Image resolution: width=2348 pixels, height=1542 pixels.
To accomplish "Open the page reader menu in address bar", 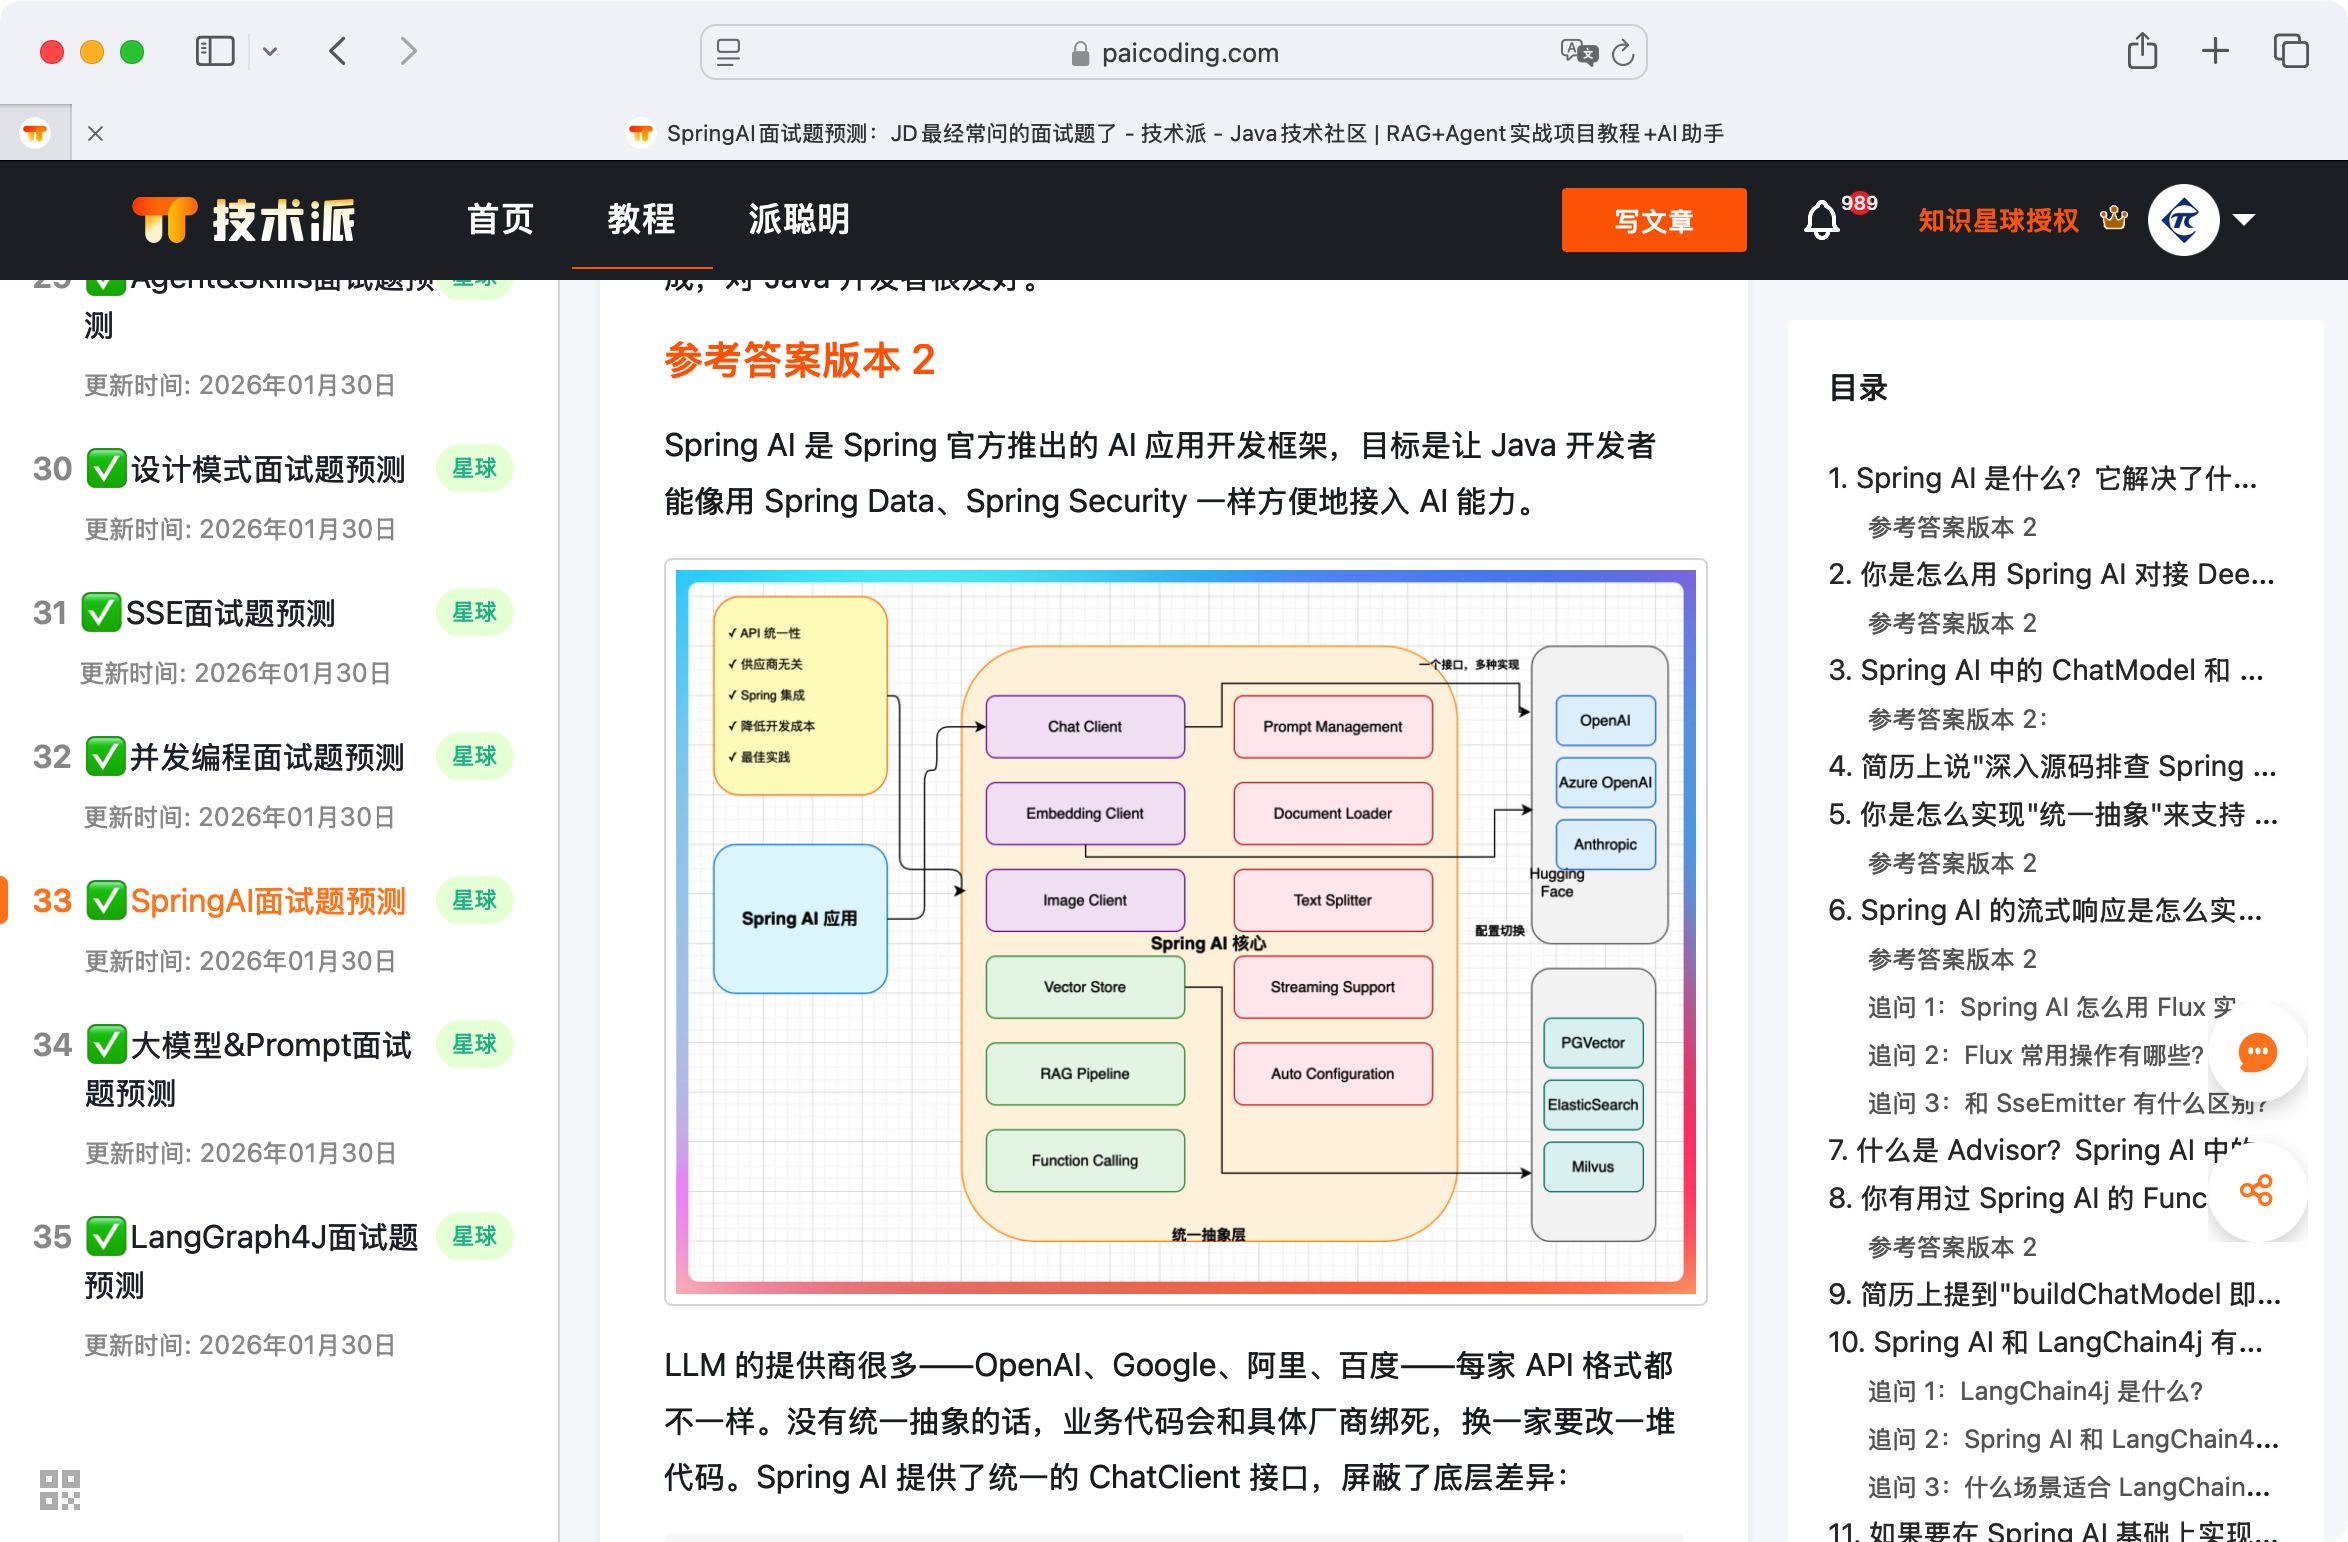I will click(729, 52).
